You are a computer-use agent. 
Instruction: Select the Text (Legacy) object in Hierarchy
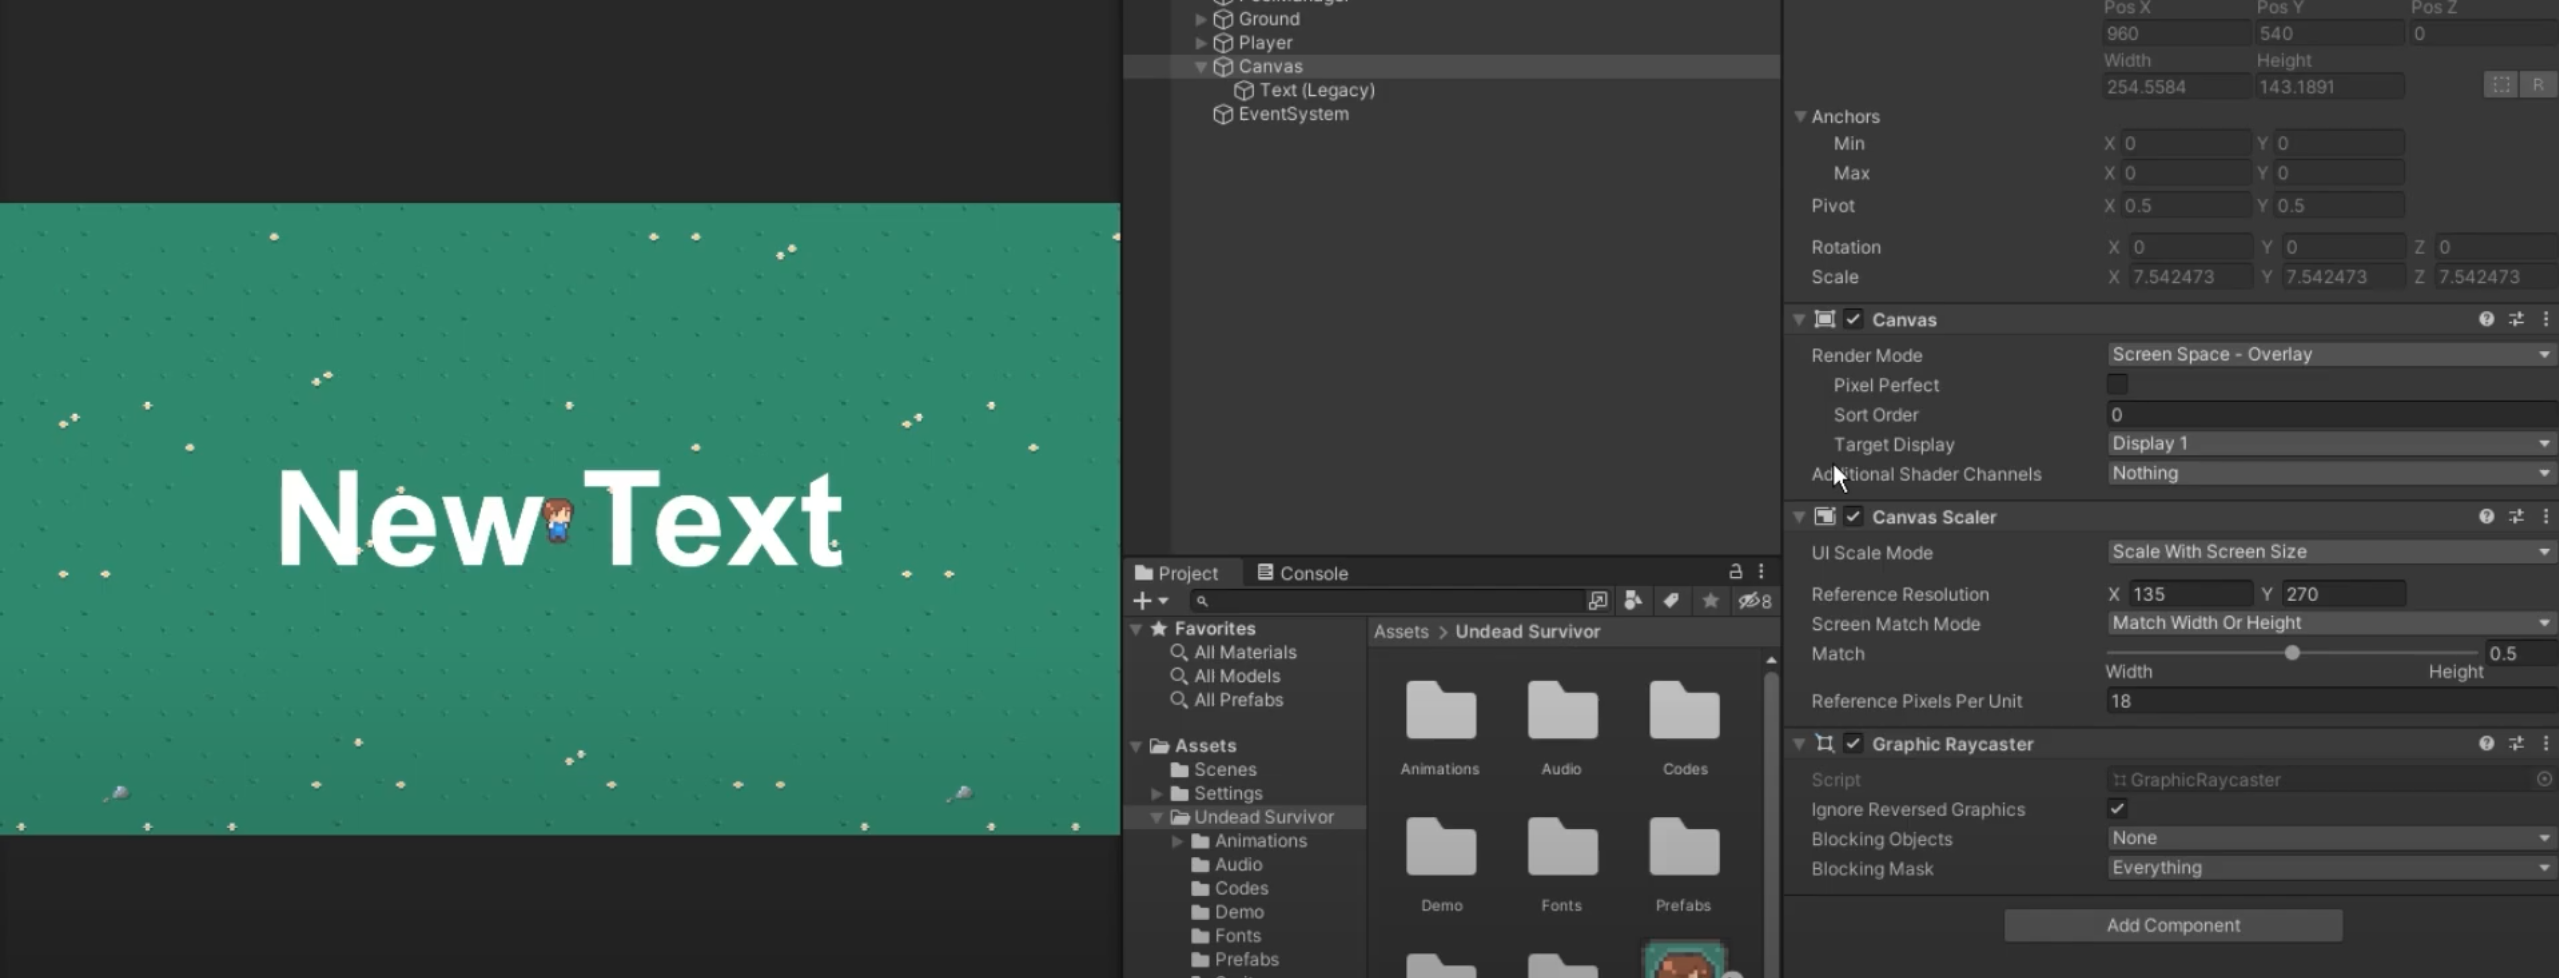pyautogui.click(x=1316, y=90)
